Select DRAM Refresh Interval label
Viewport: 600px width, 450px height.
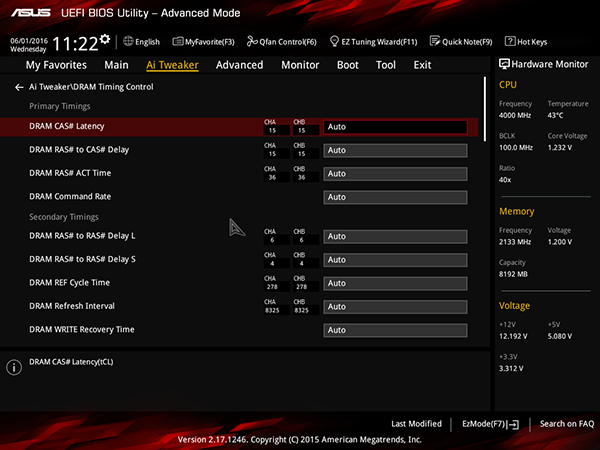click(72, 306)
